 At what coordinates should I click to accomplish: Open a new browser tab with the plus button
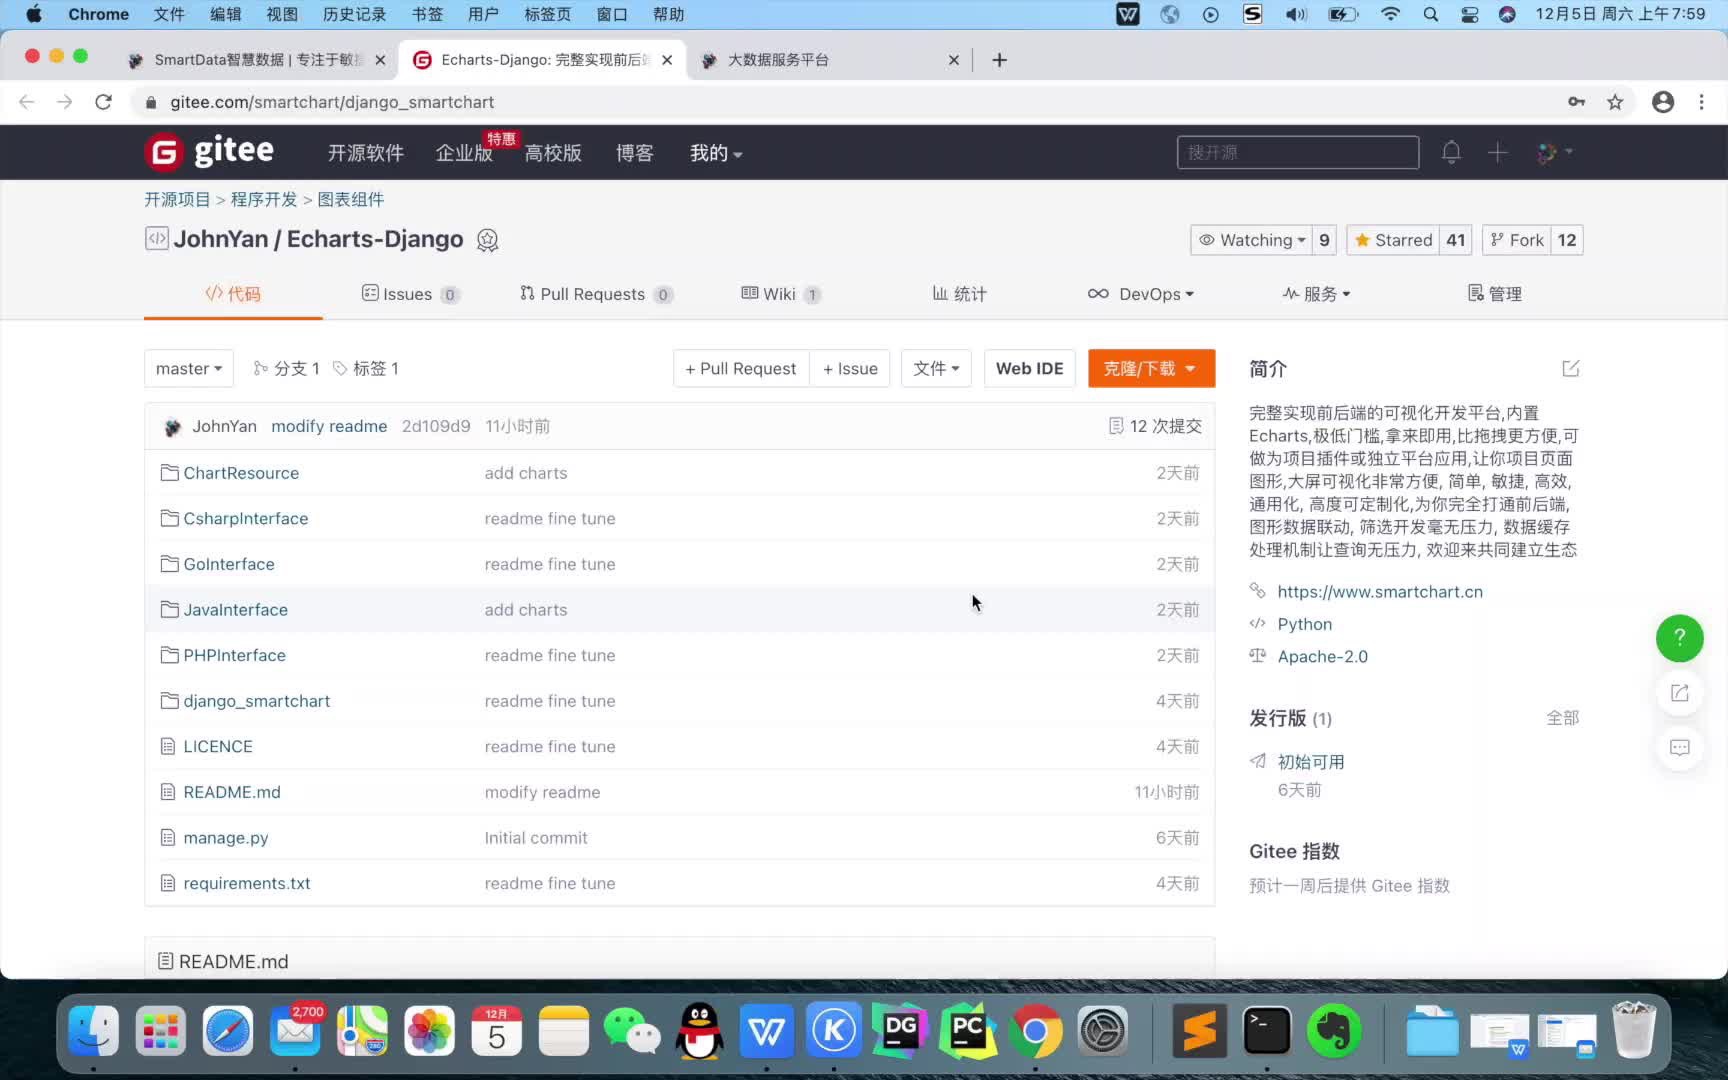coord(999,60)
